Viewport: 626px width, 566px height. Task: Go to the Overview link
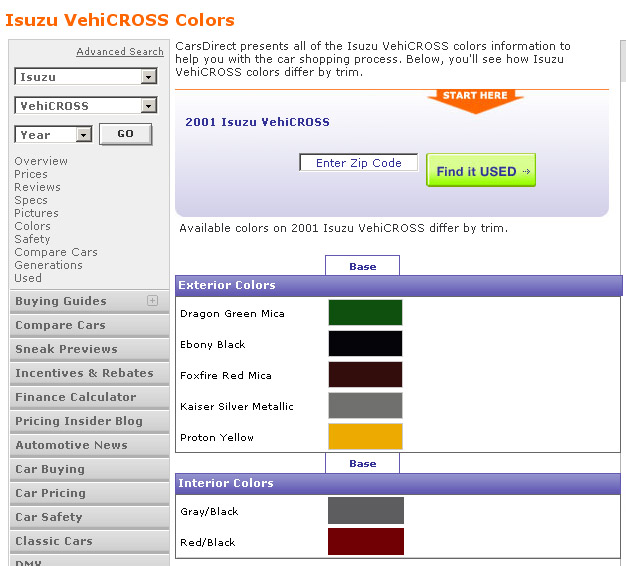click(41, 161)
